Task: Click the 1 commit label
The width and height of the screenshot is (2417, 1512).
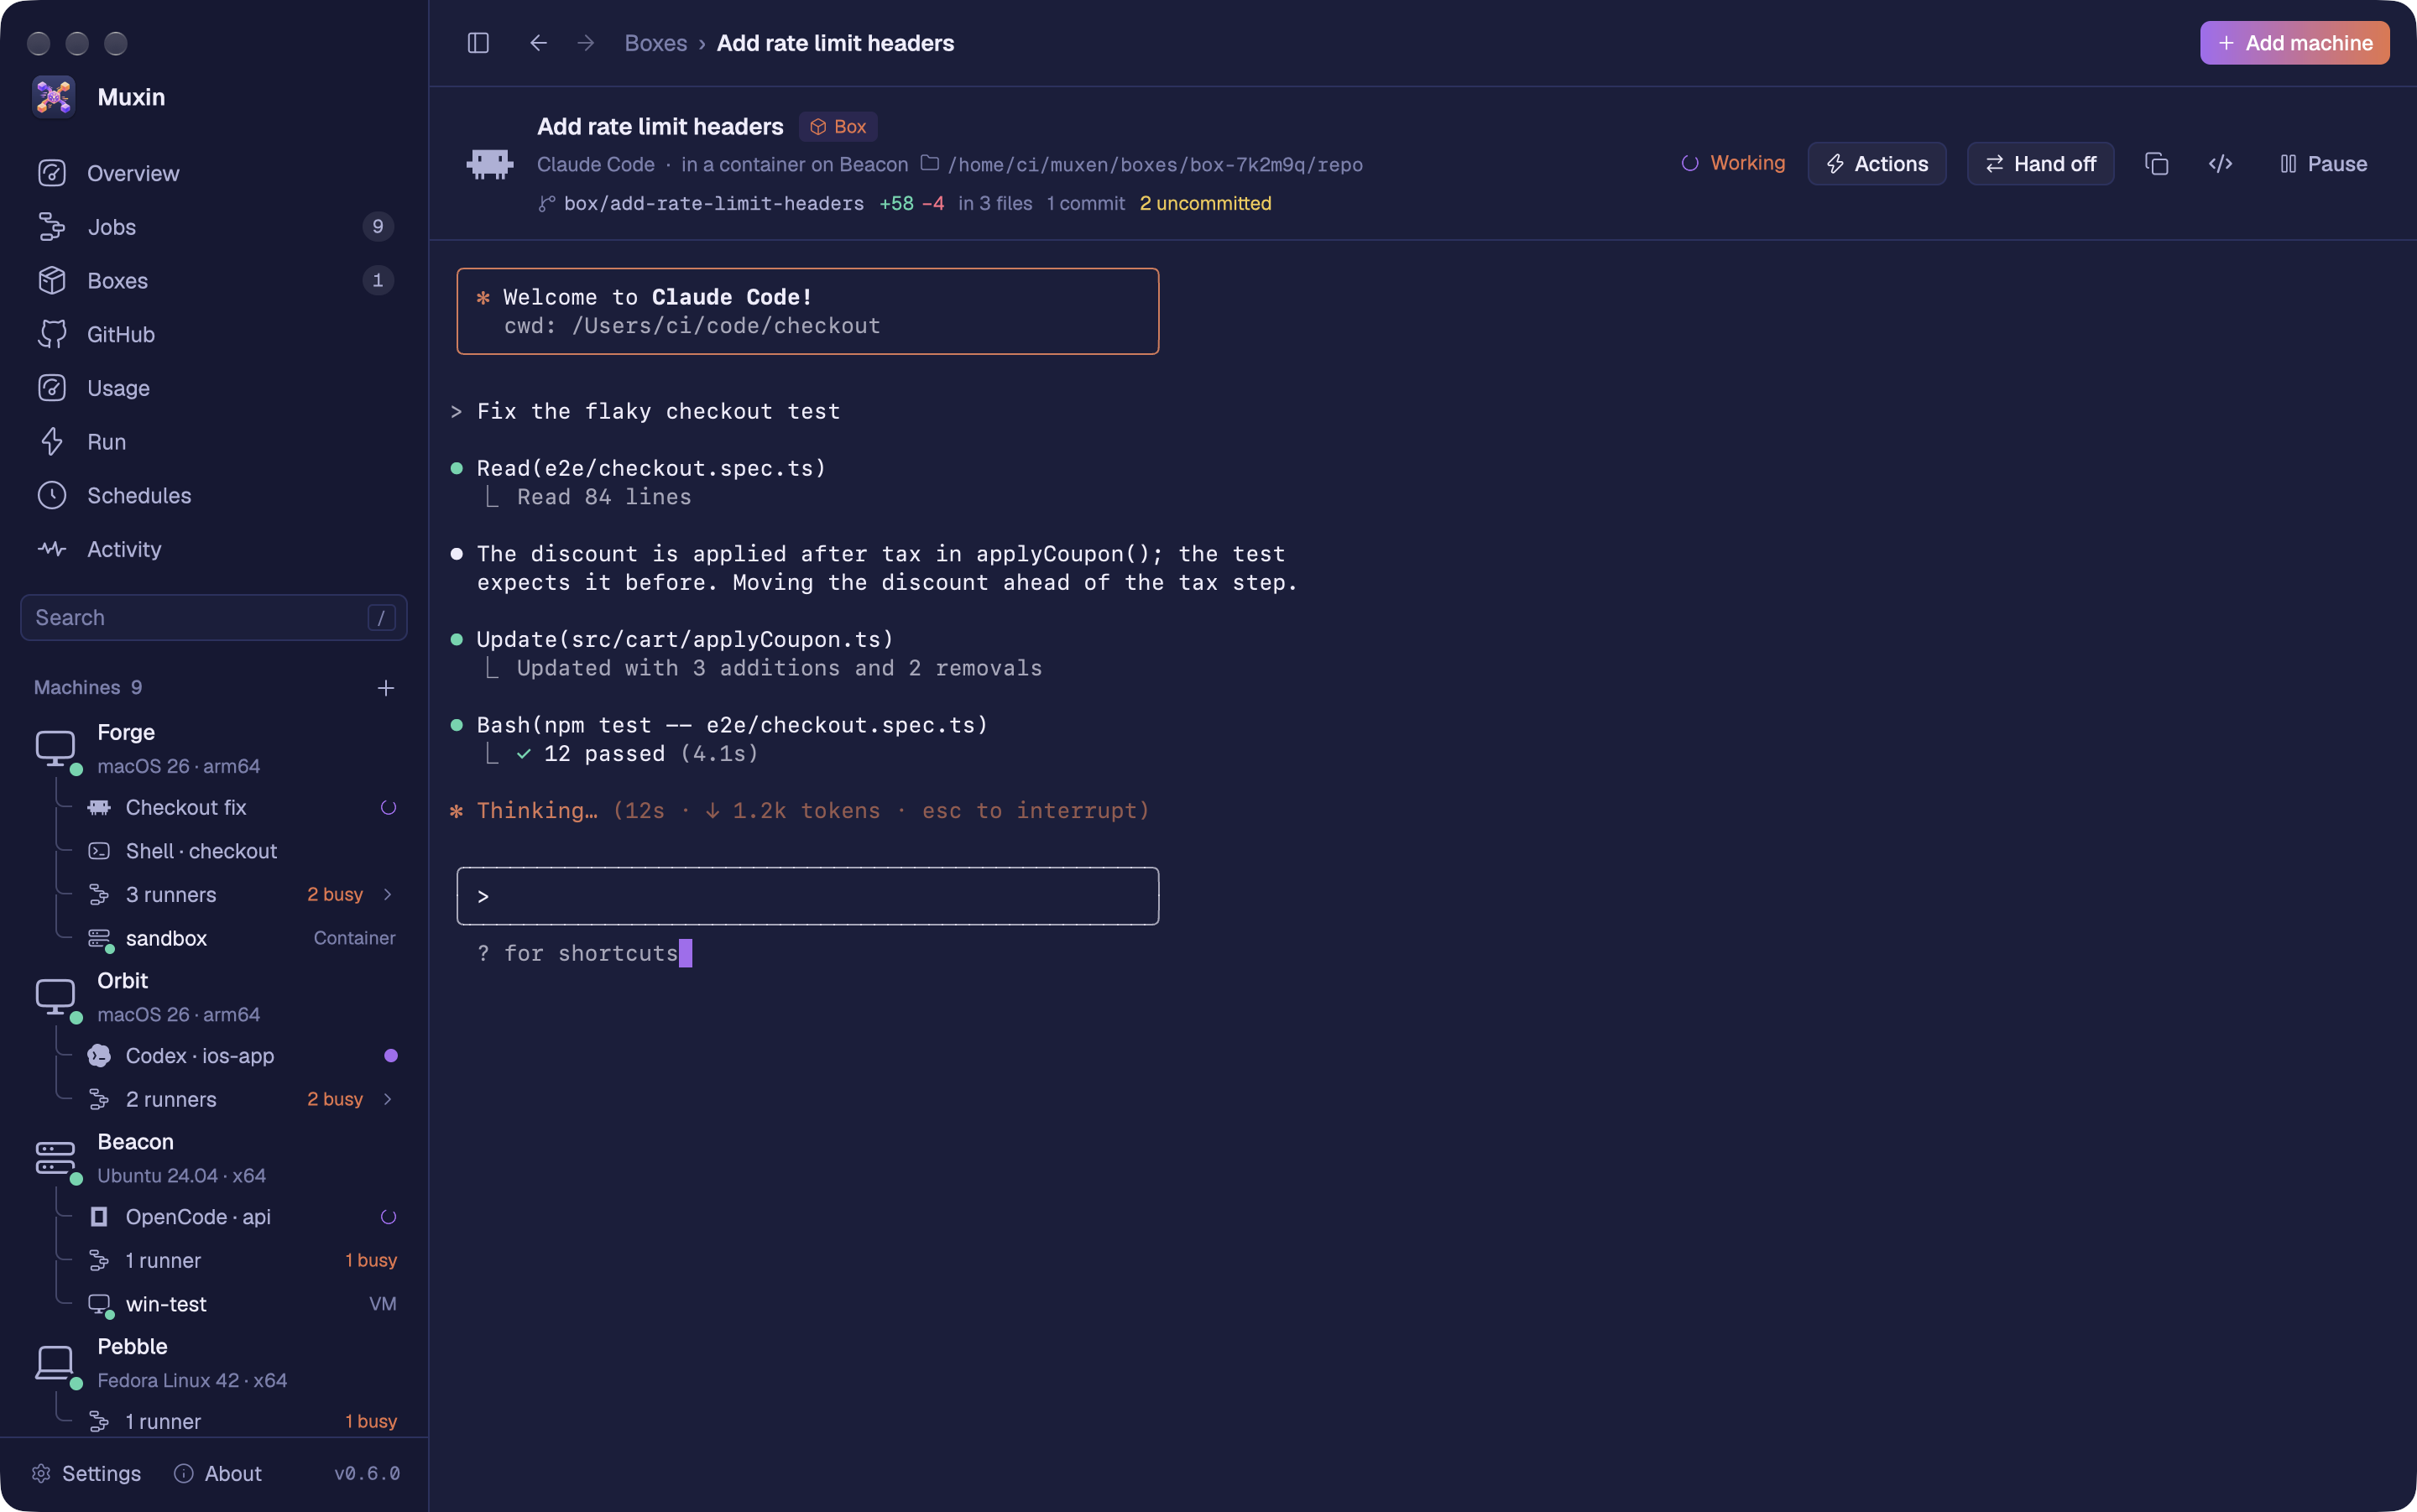Action: pos(1086,203)
